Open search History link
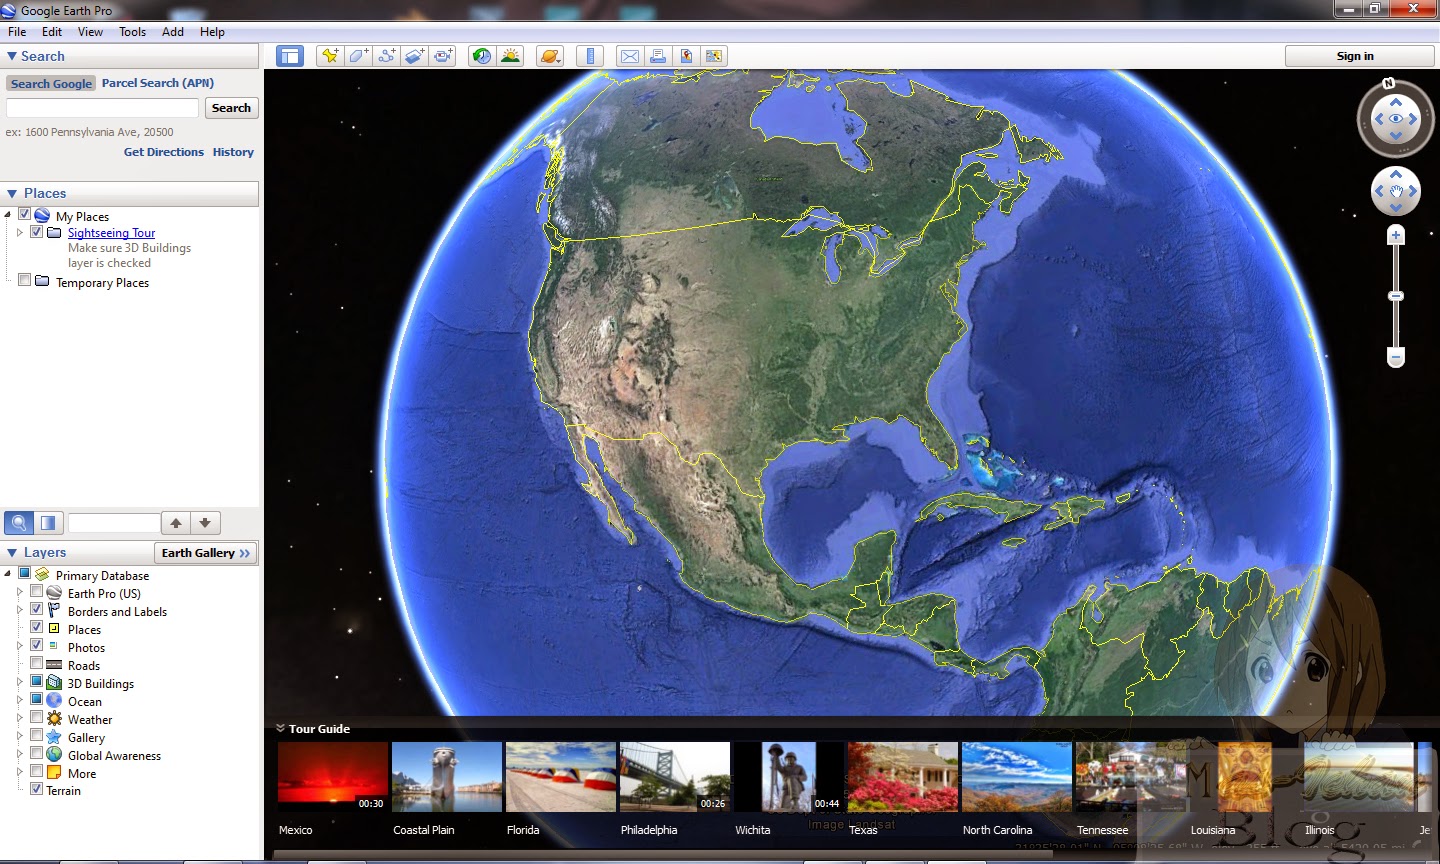This screenshot has width=1440, height=864. click(x=233, y=152)
